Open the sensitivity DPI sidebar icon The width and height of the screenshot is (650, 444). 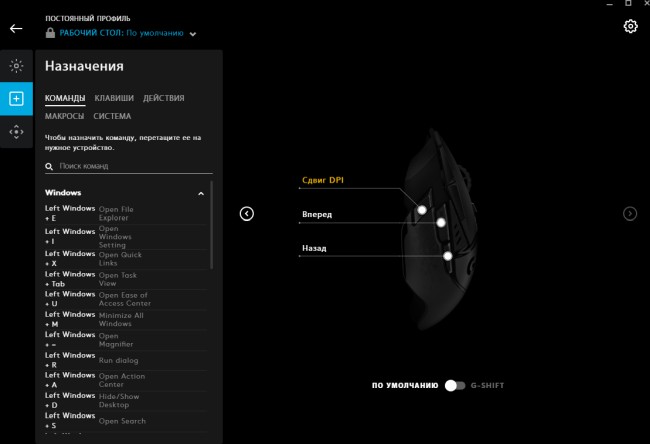(x=16, y=131)
